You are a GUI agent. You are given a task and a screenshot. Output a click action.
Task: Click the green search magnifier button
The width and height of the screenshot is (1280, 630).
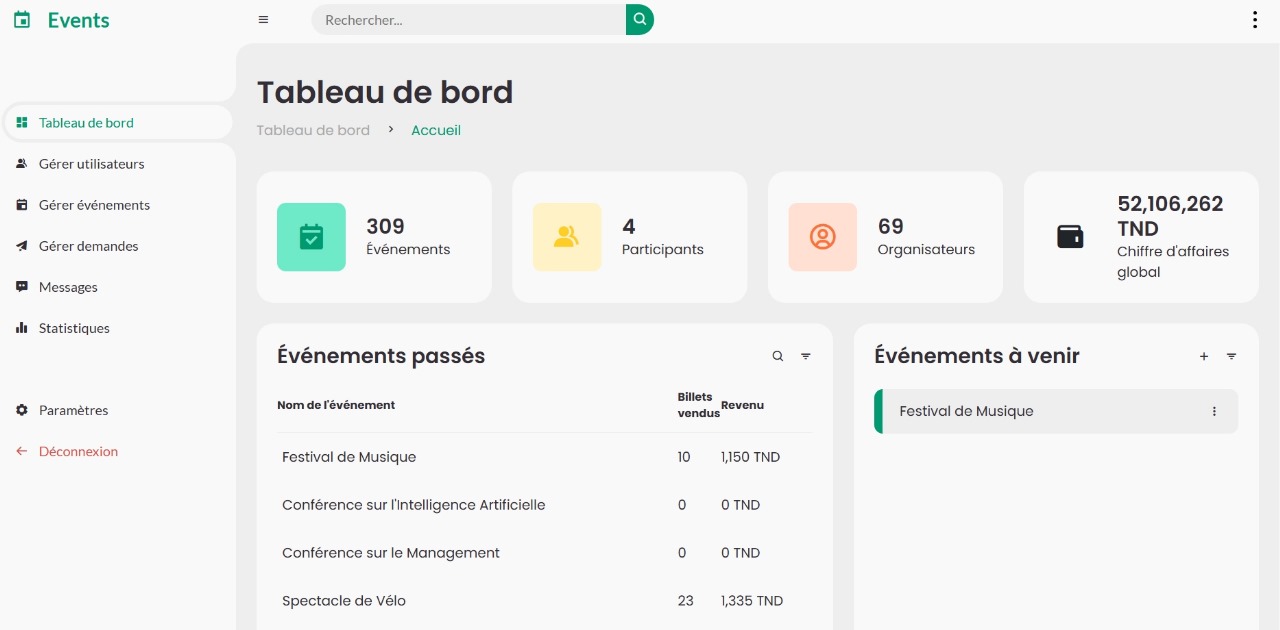click(x=640, y=19)
